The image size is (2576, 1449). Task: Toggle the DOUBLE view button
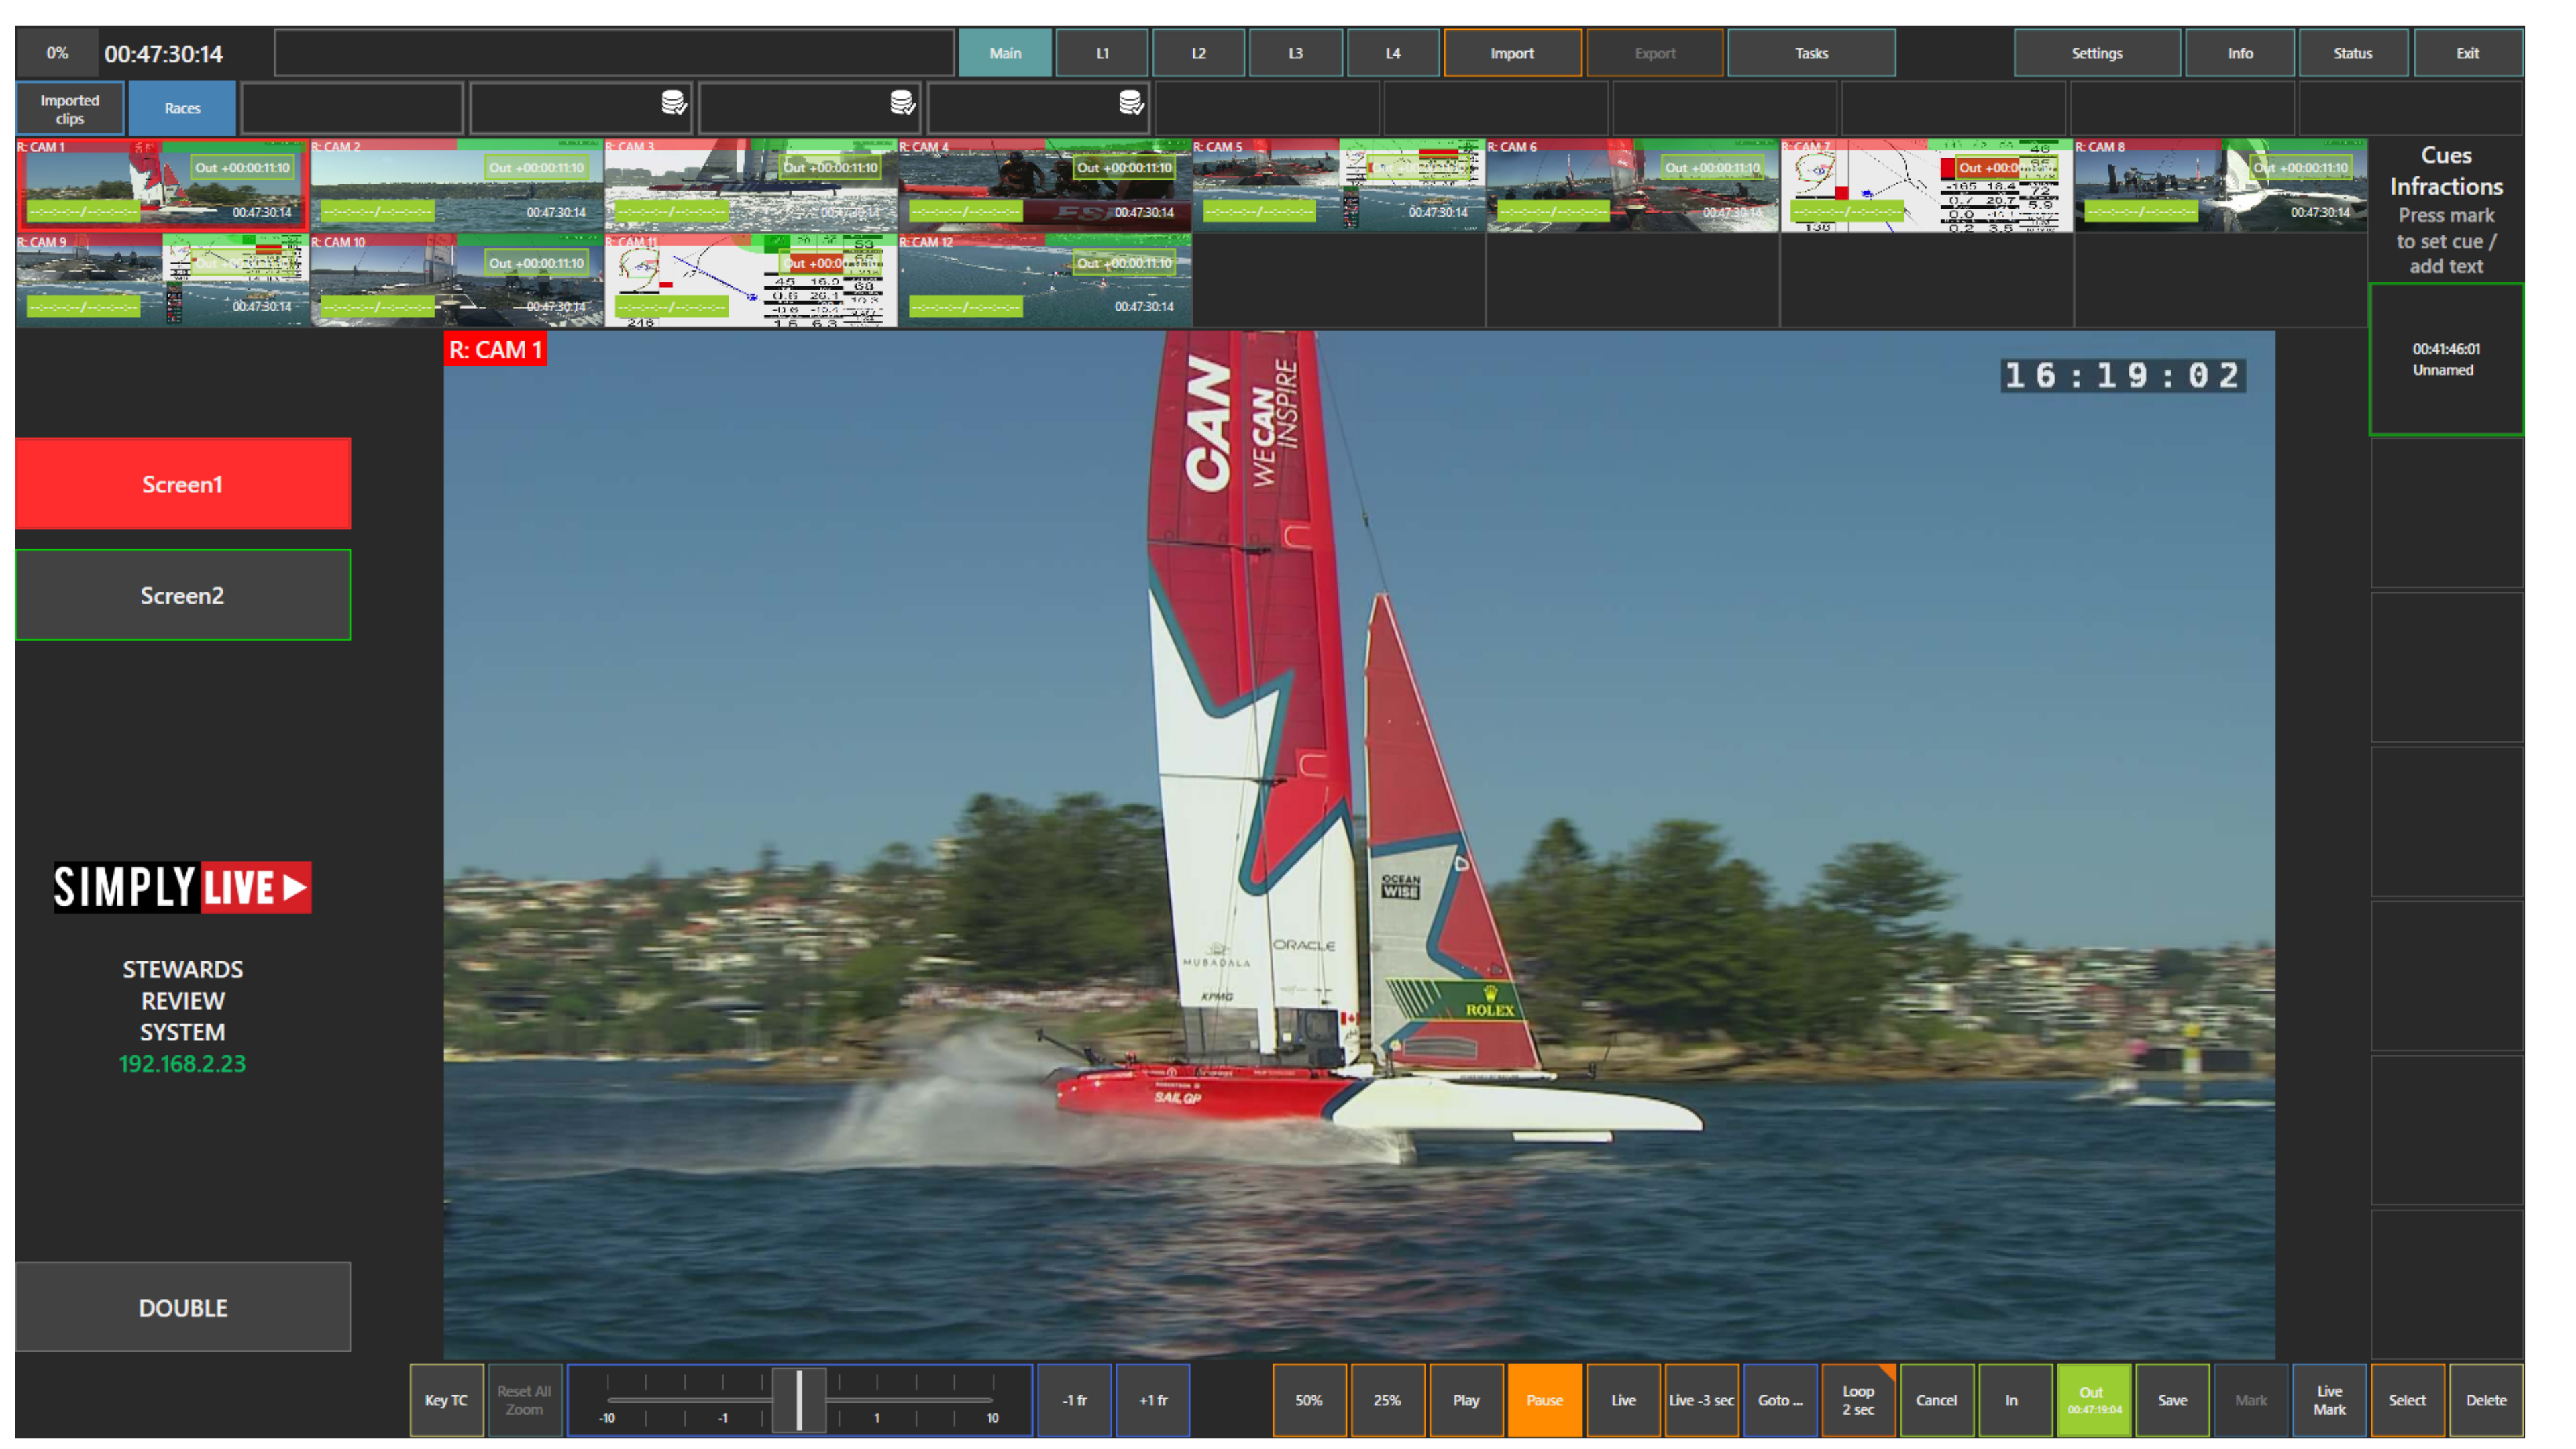tap(183, 1307)
